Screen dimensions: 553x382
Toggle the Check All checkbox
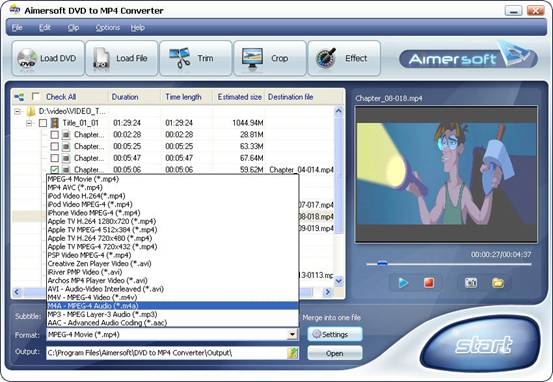[x=36, y=96]
